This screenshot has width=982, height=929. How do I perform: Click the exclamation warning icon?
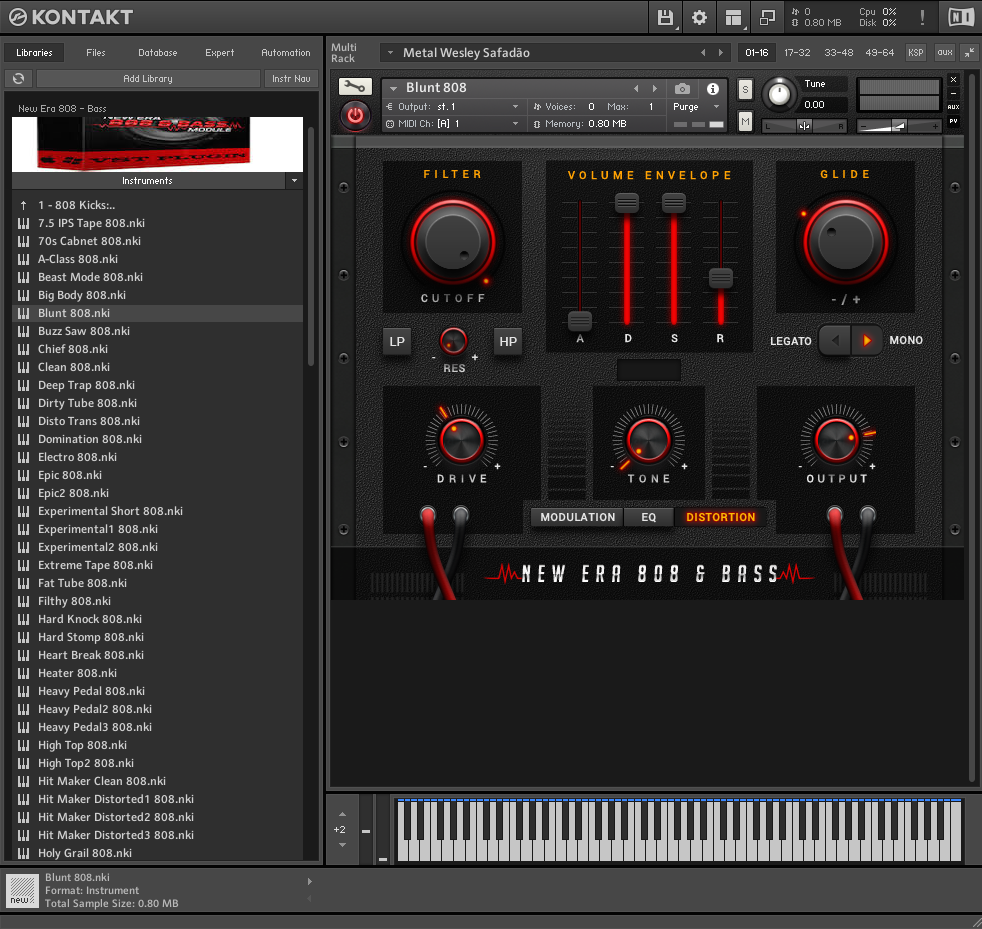point(922,17)
